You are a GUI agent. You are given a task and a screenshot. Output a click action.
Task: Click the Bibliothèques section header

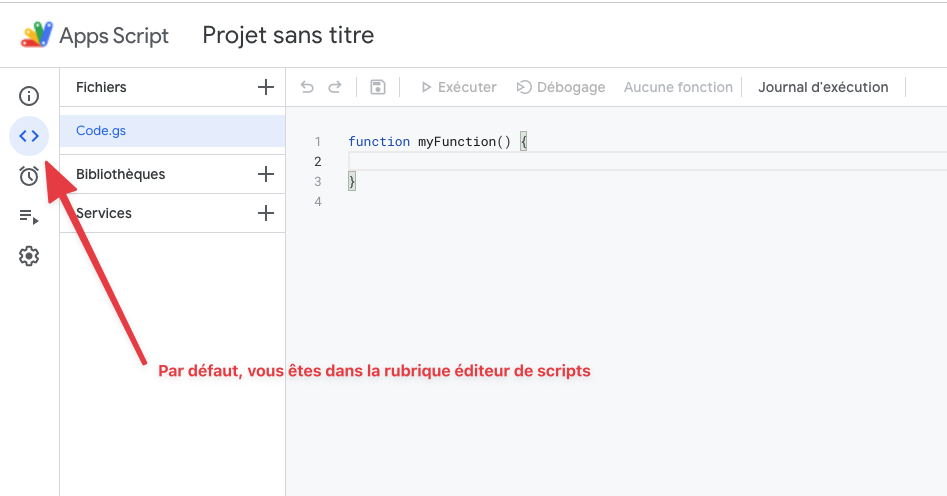[121, 174]
